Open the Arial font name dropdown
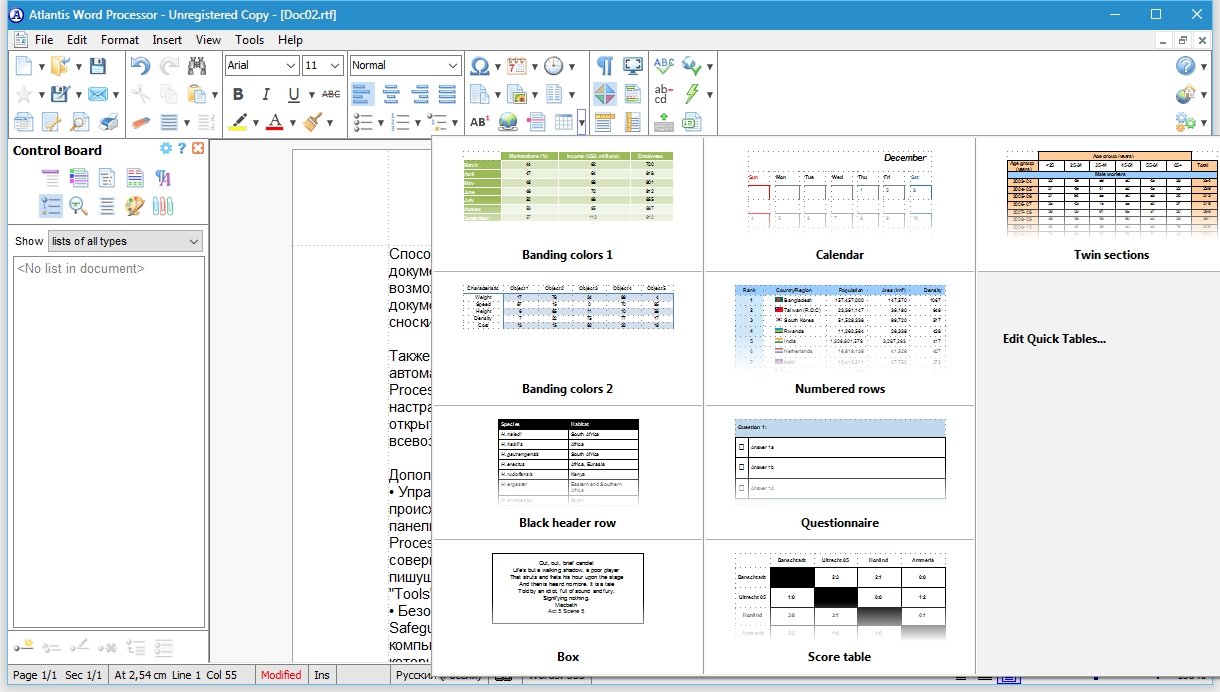 [291, 66]
